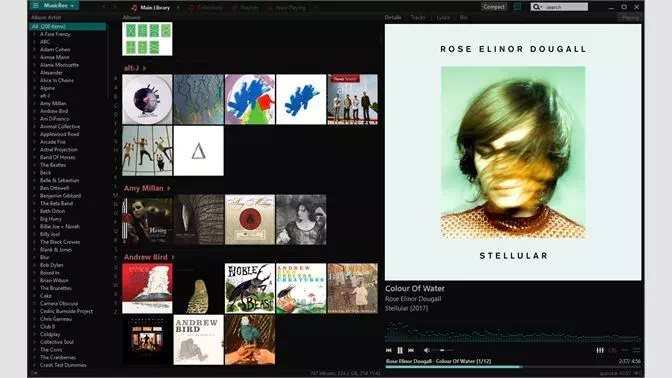Skip to next track
Screen dimensions: 672x378
pyautogui.click(x=411, y=350)
